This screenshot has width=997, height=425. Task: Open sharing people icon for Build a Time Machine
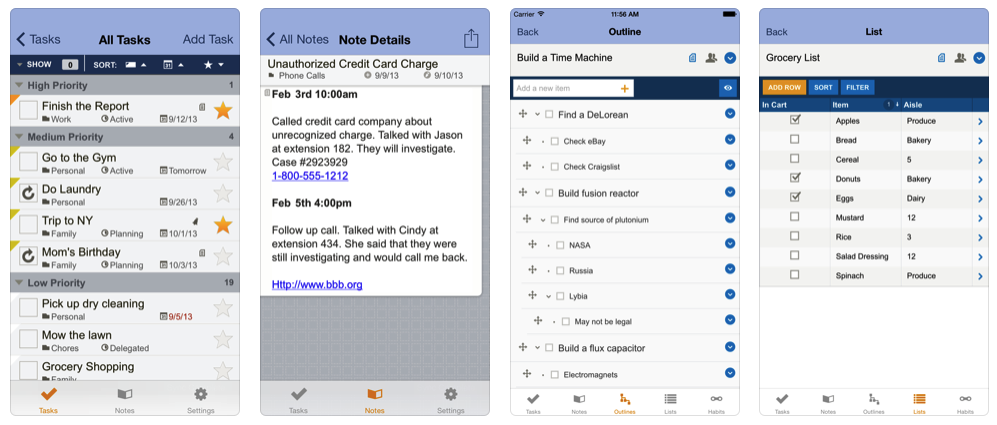711,58
